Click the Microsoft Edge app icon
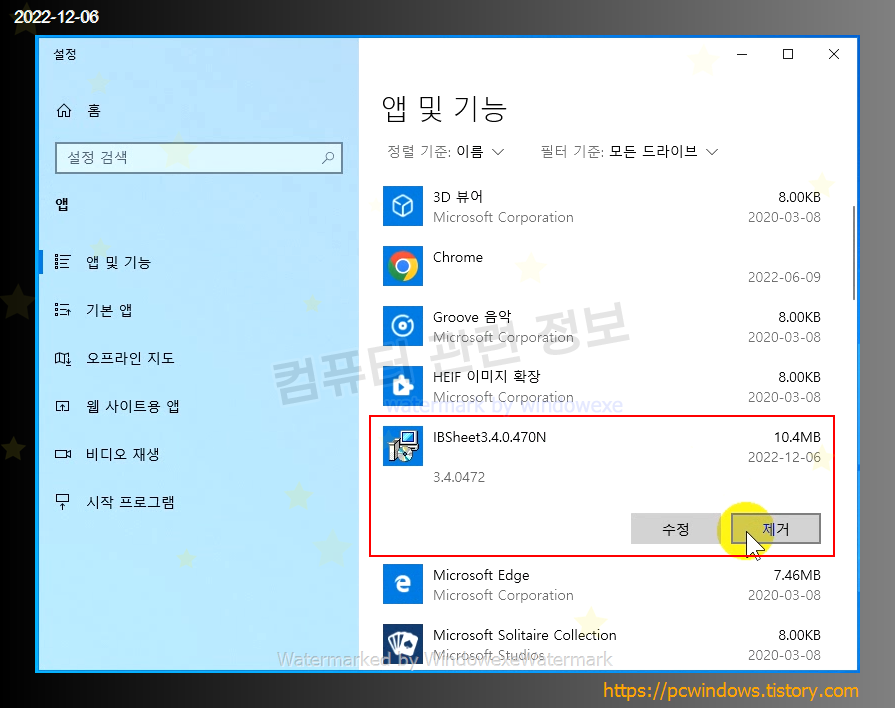This screenshot has height=708, width=895. point(403,584)
